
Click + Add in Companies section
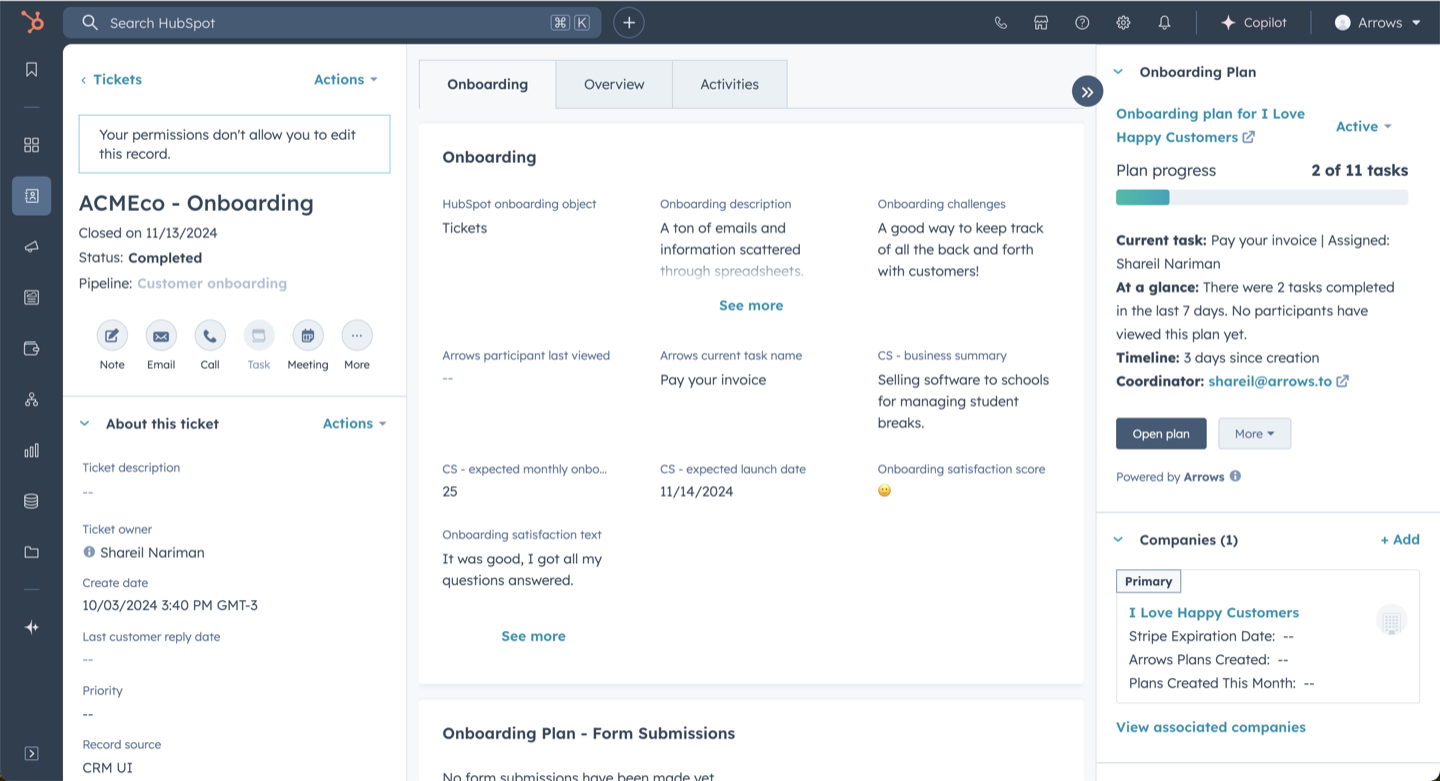click(1400, 539)
